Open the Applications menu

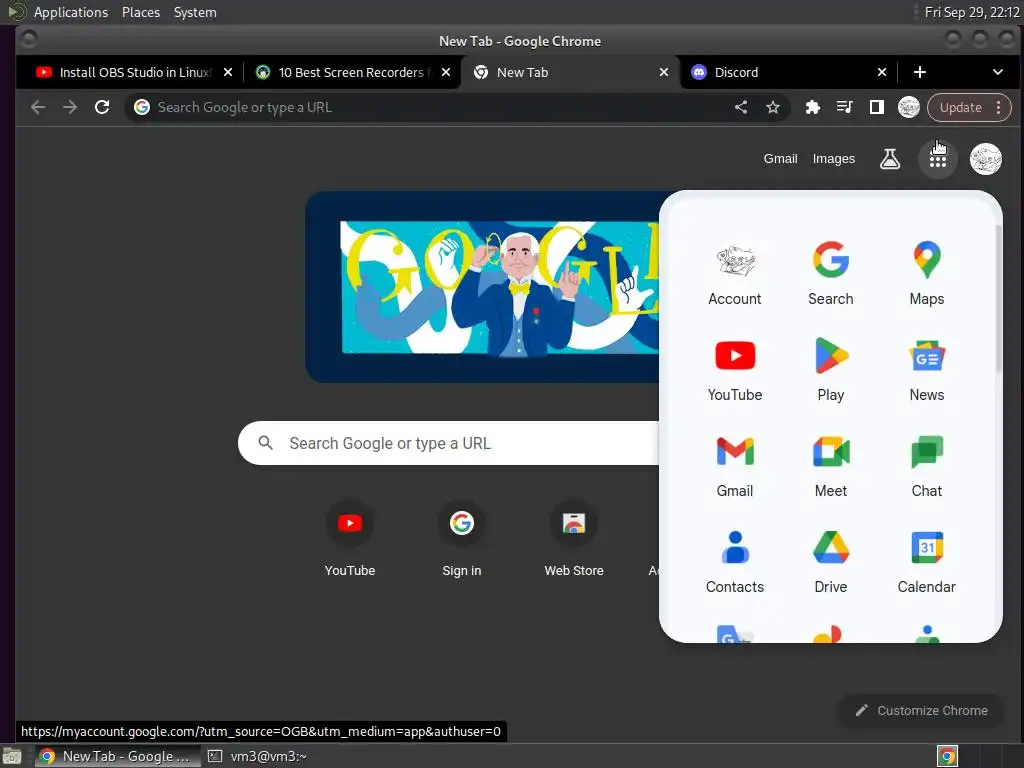(71, 12)
